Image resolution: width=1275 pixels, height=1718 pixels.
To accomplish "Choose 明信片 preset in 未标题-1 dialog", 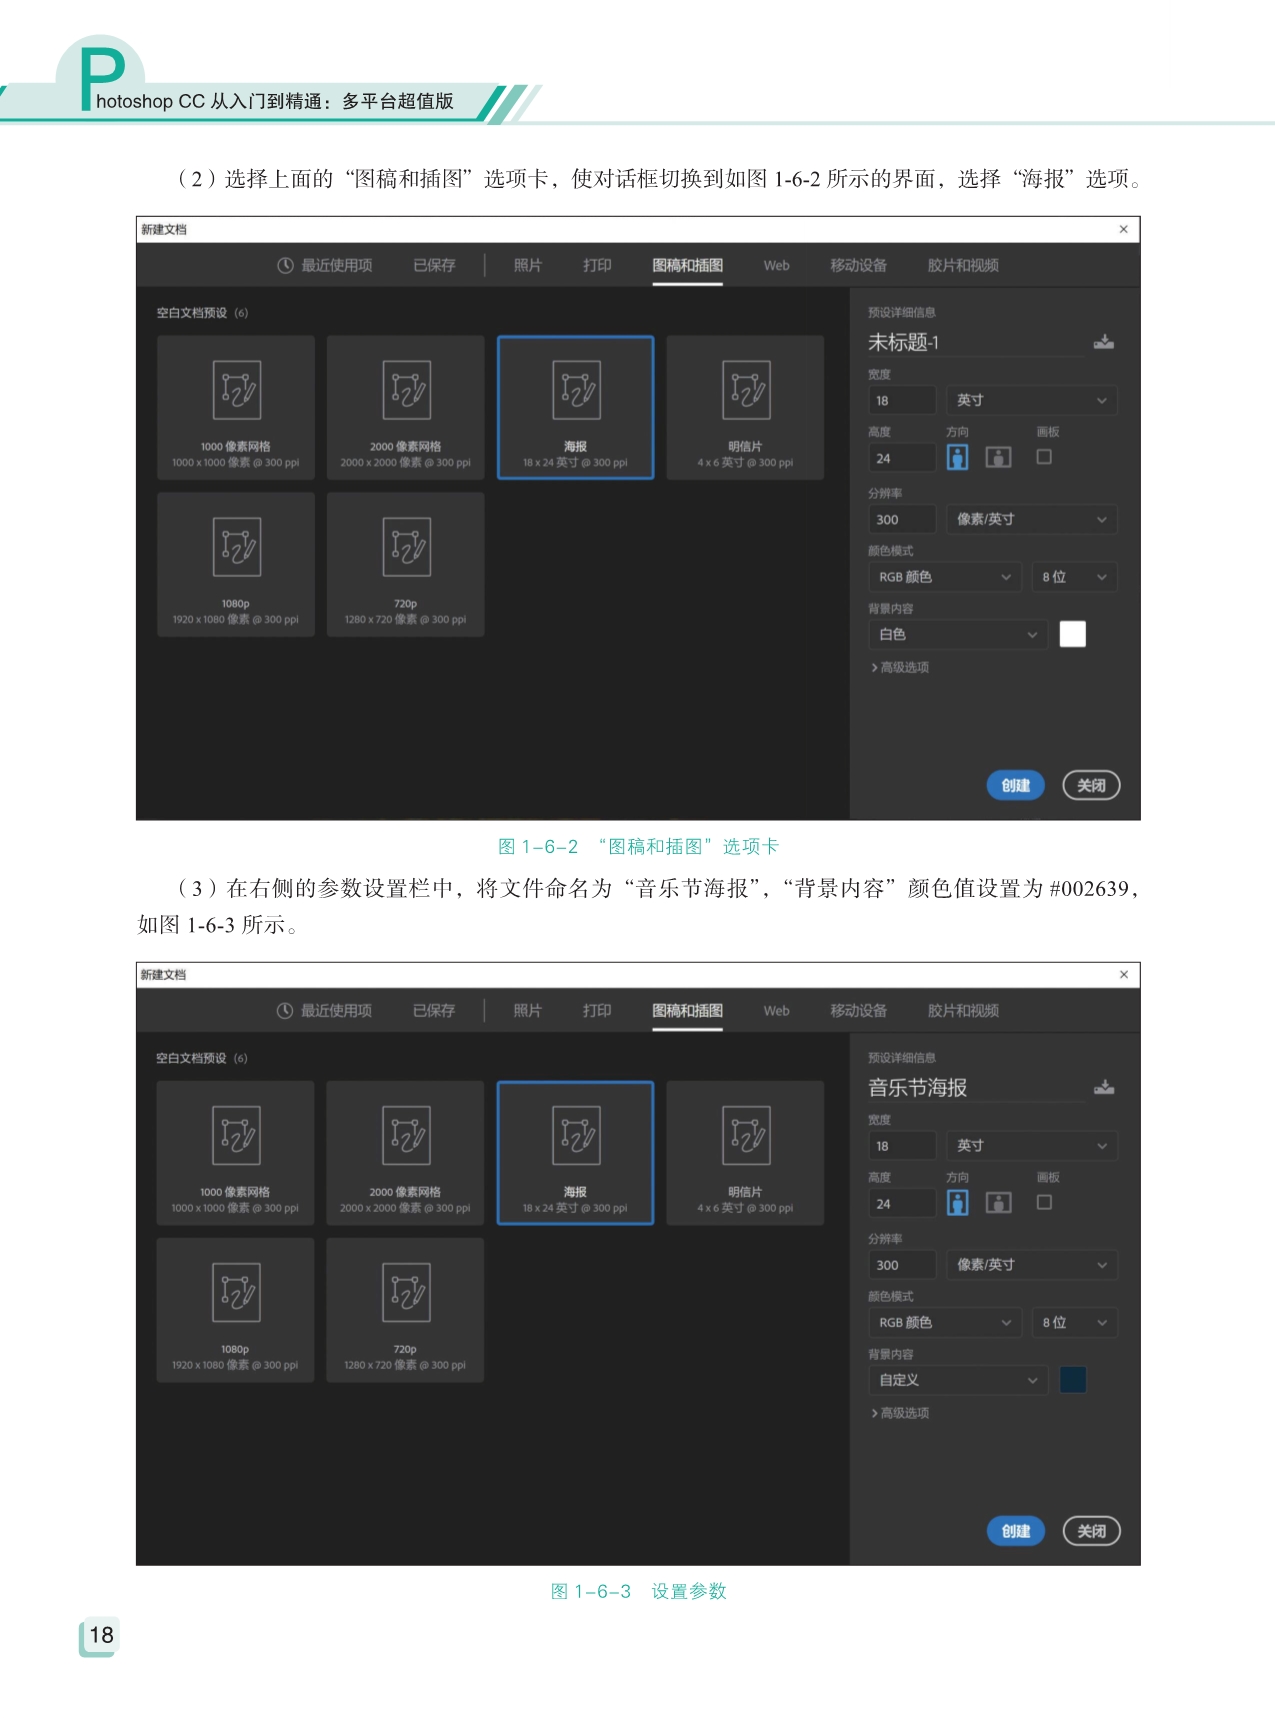I will [x=745, y=408].
